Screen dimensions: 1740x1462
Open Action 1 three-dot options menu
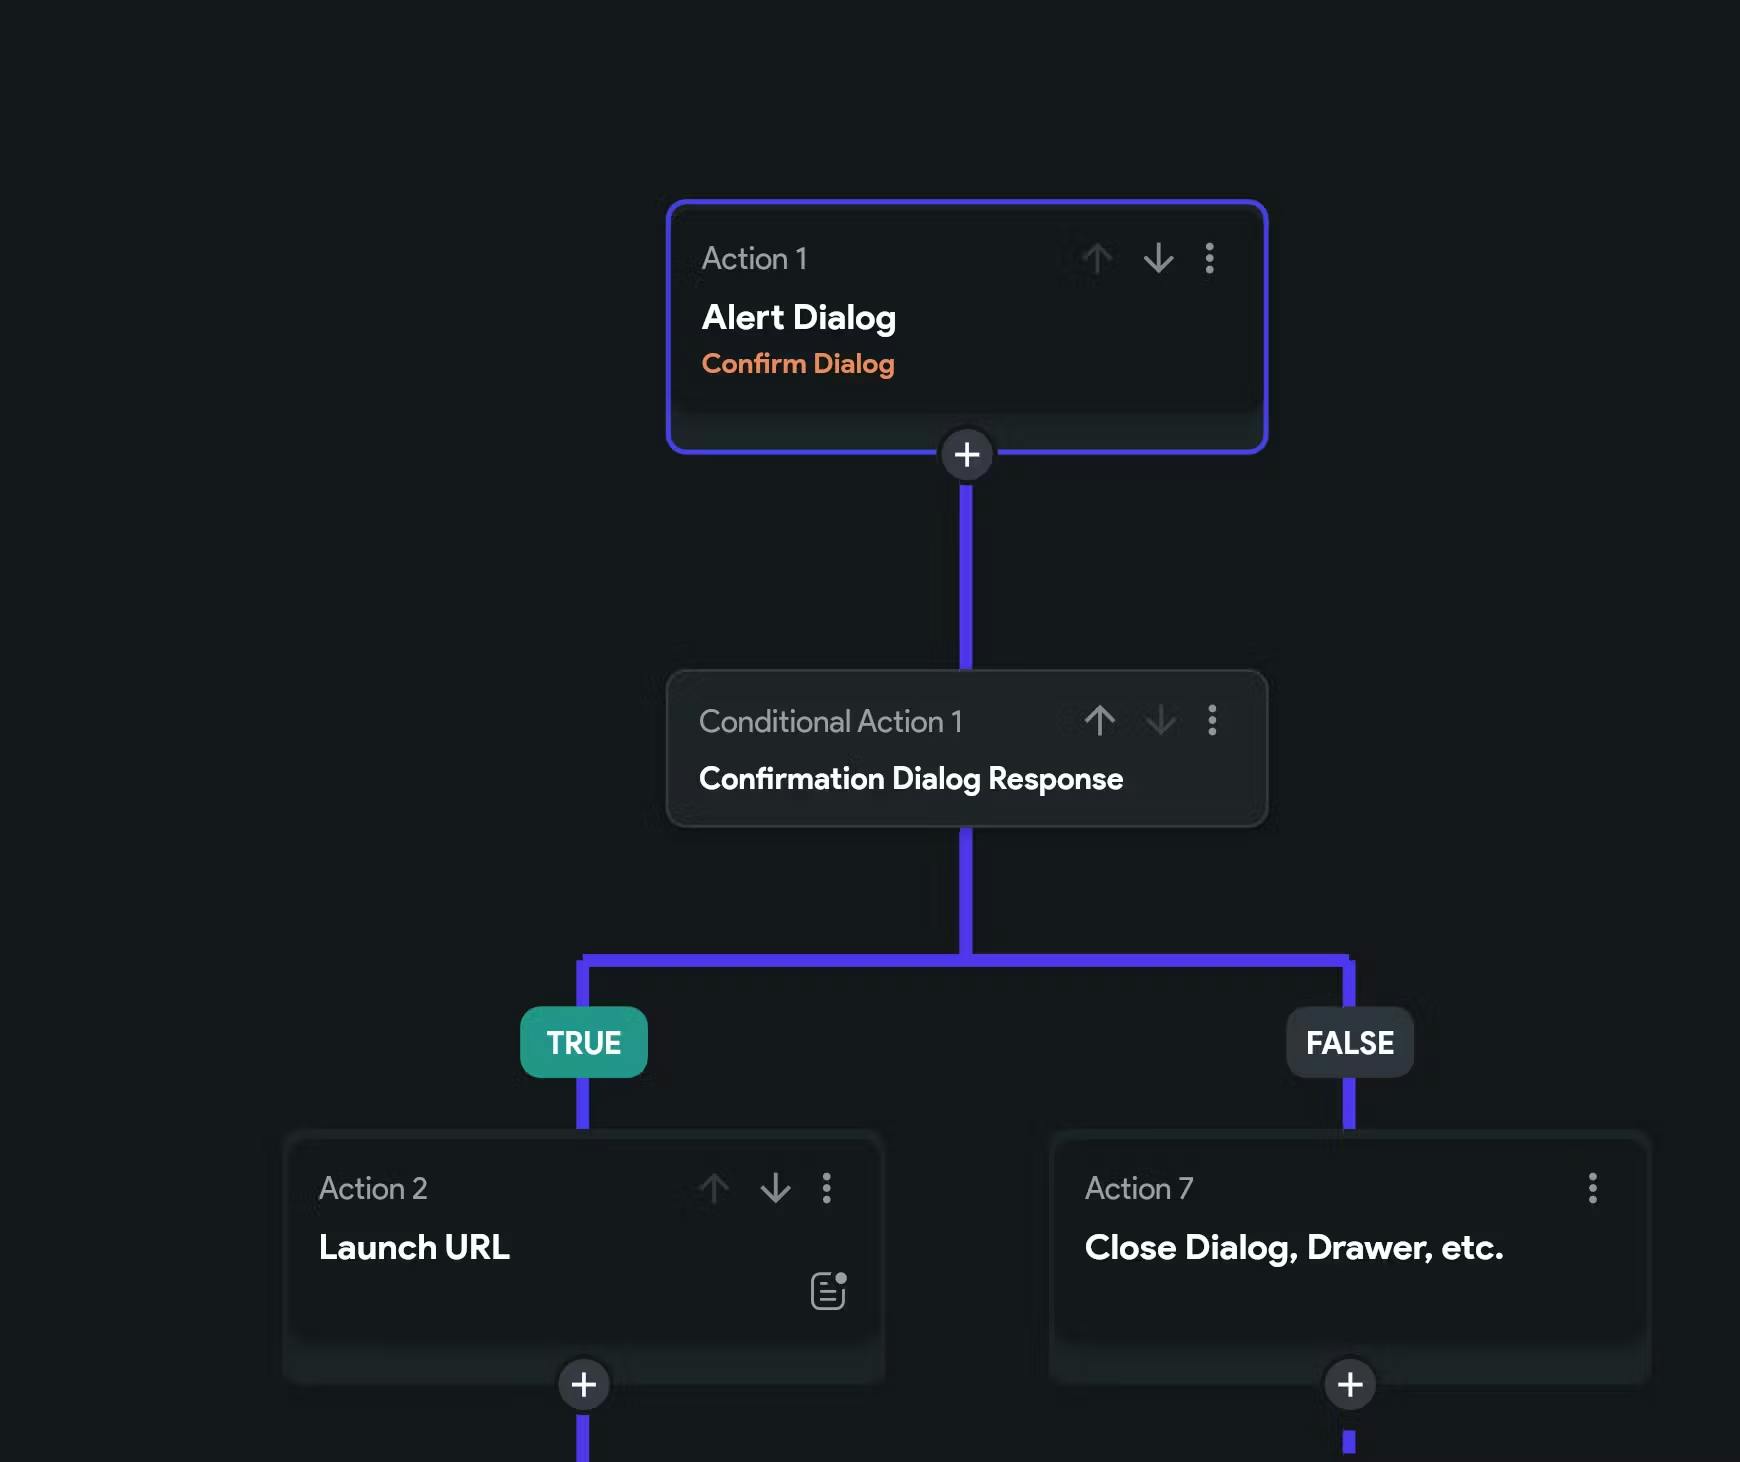[x=1210, y=259]
